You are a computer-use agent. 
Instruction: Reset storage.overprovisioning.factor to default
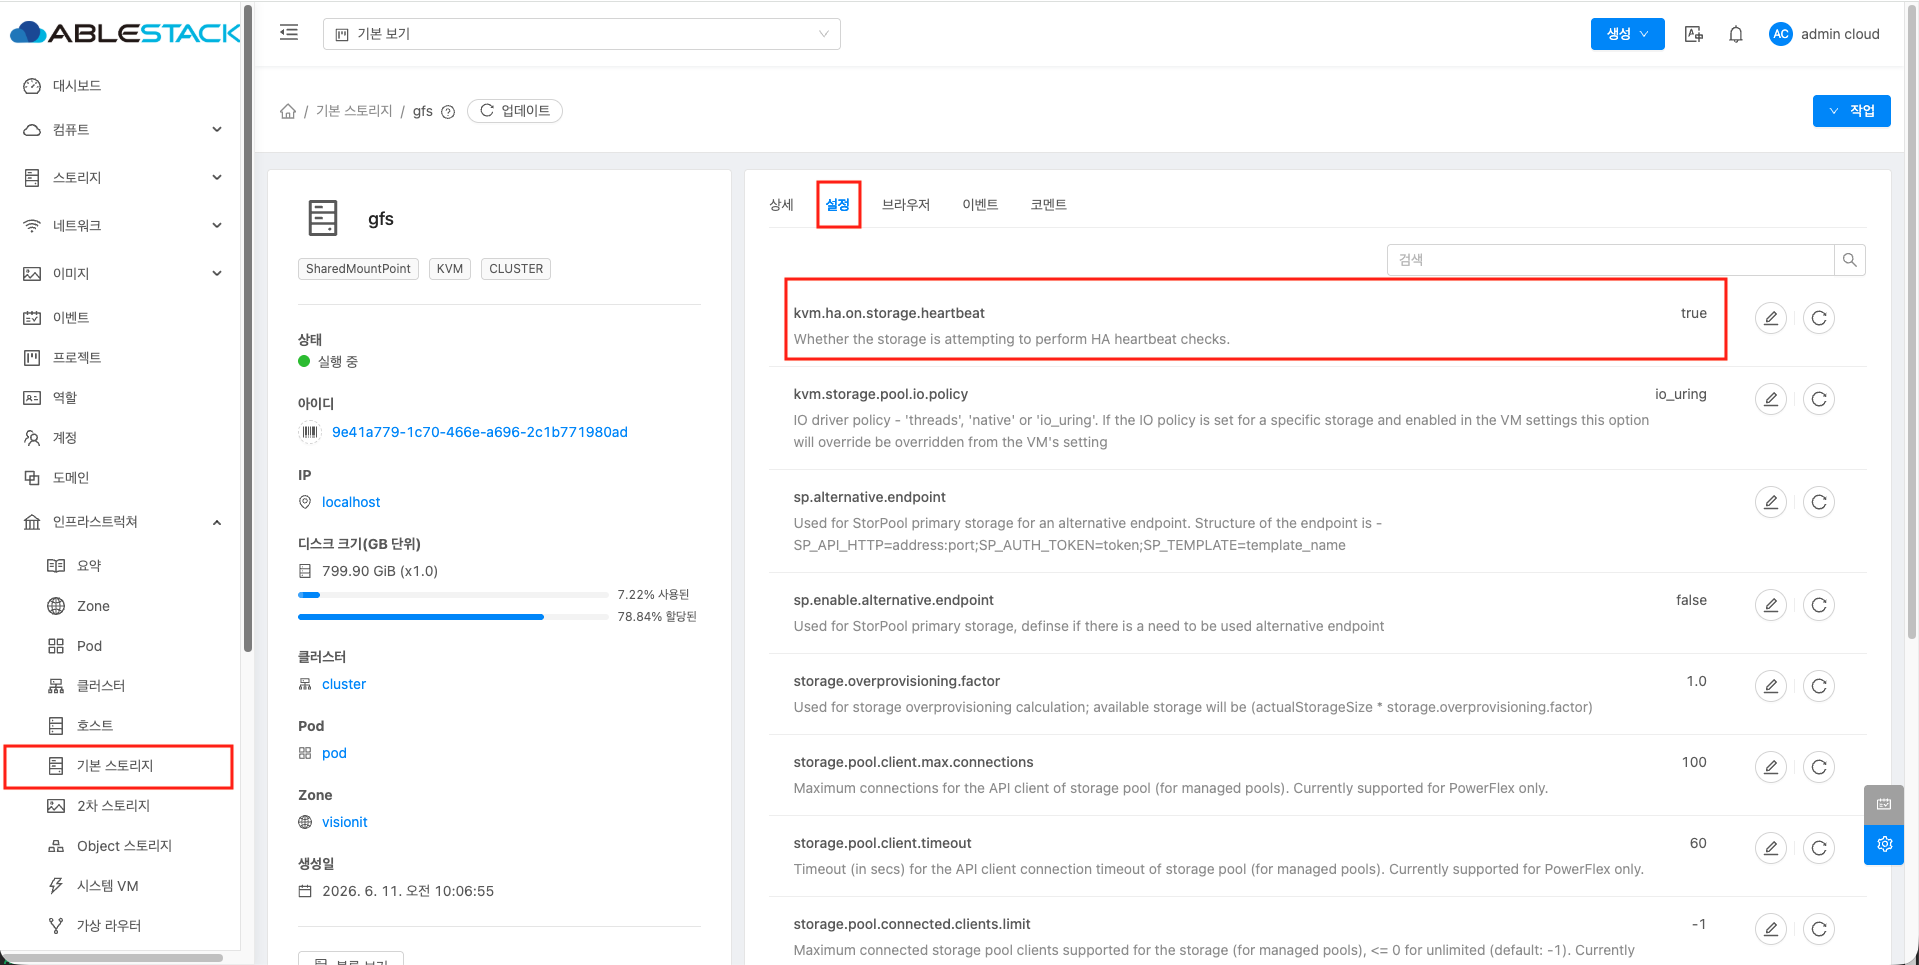point(1819,686)
